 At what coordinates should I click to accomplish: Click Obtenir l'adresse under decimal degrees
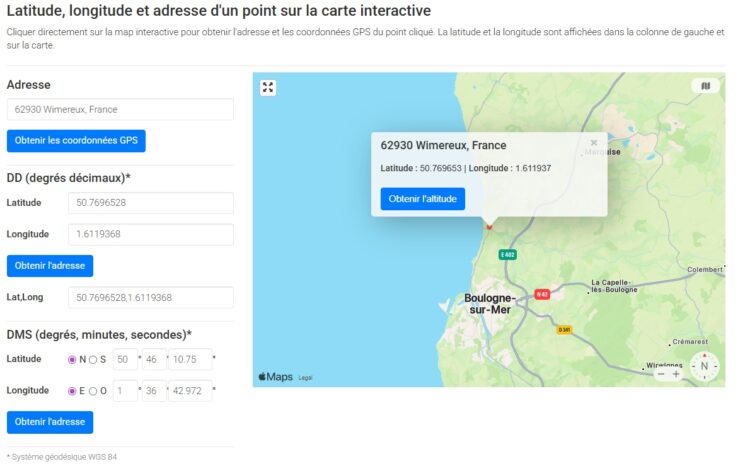[x=50, y=266]
